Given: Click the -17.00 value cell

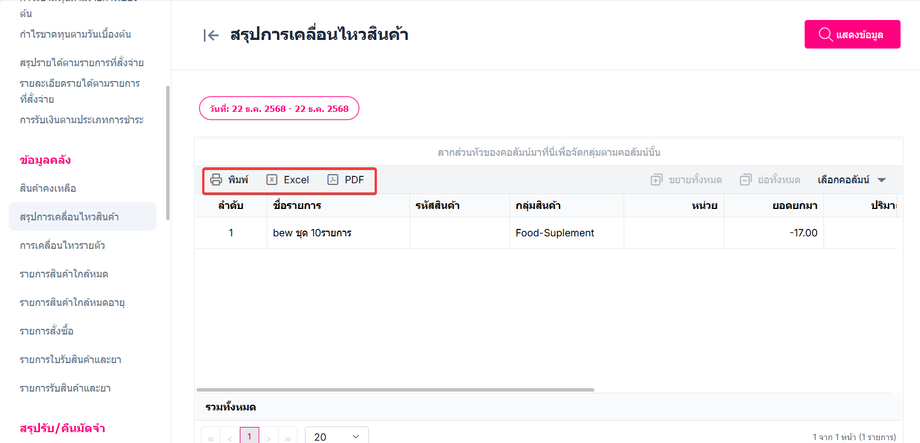Looking at the screenshot, I should click(x=774, y=233).
